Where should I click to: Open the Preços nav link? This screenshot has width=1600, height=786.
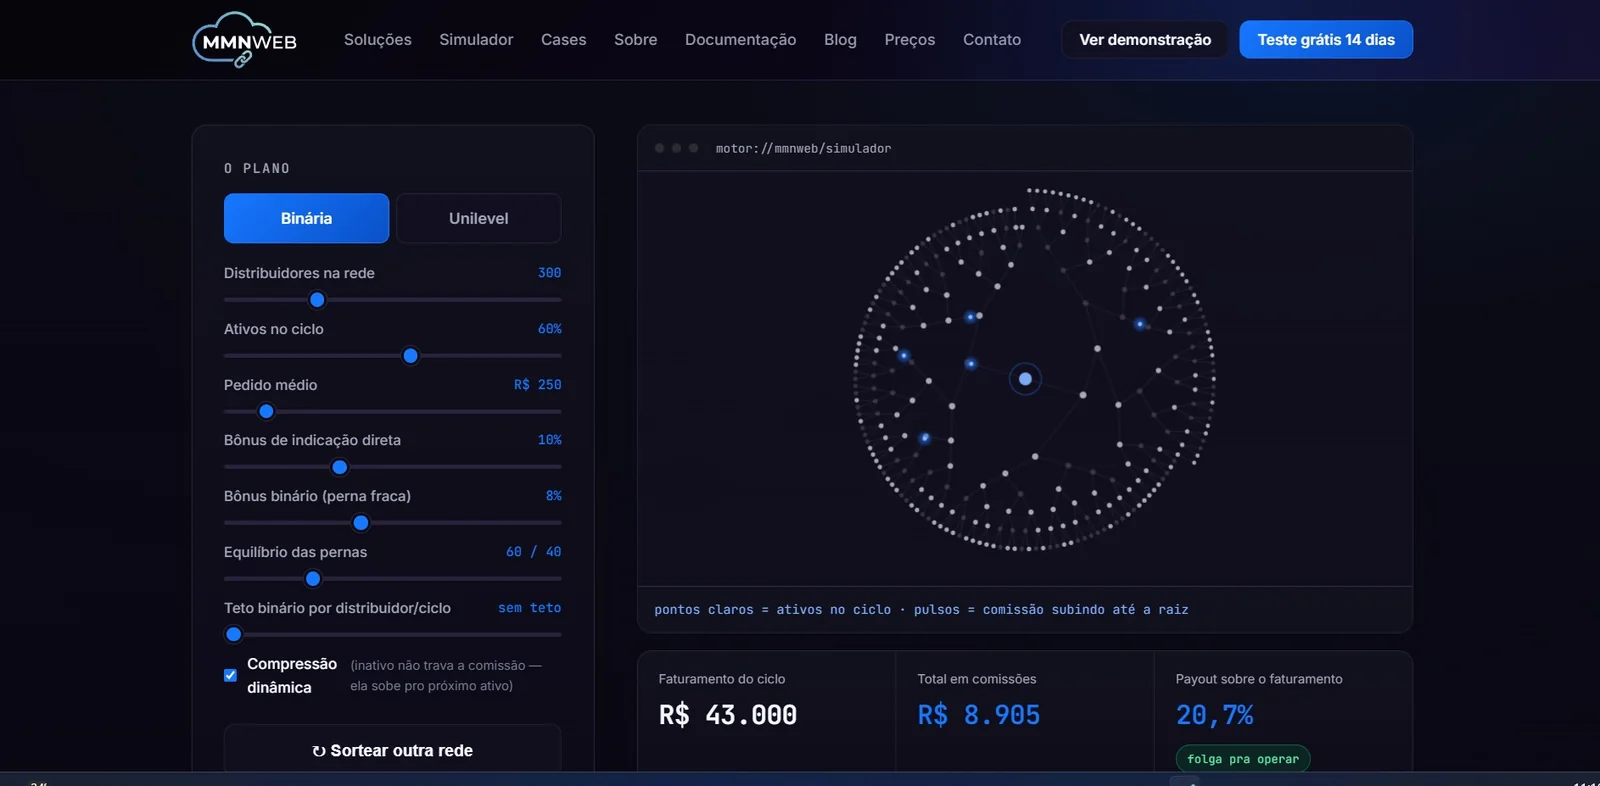click(x=910, y=40)
